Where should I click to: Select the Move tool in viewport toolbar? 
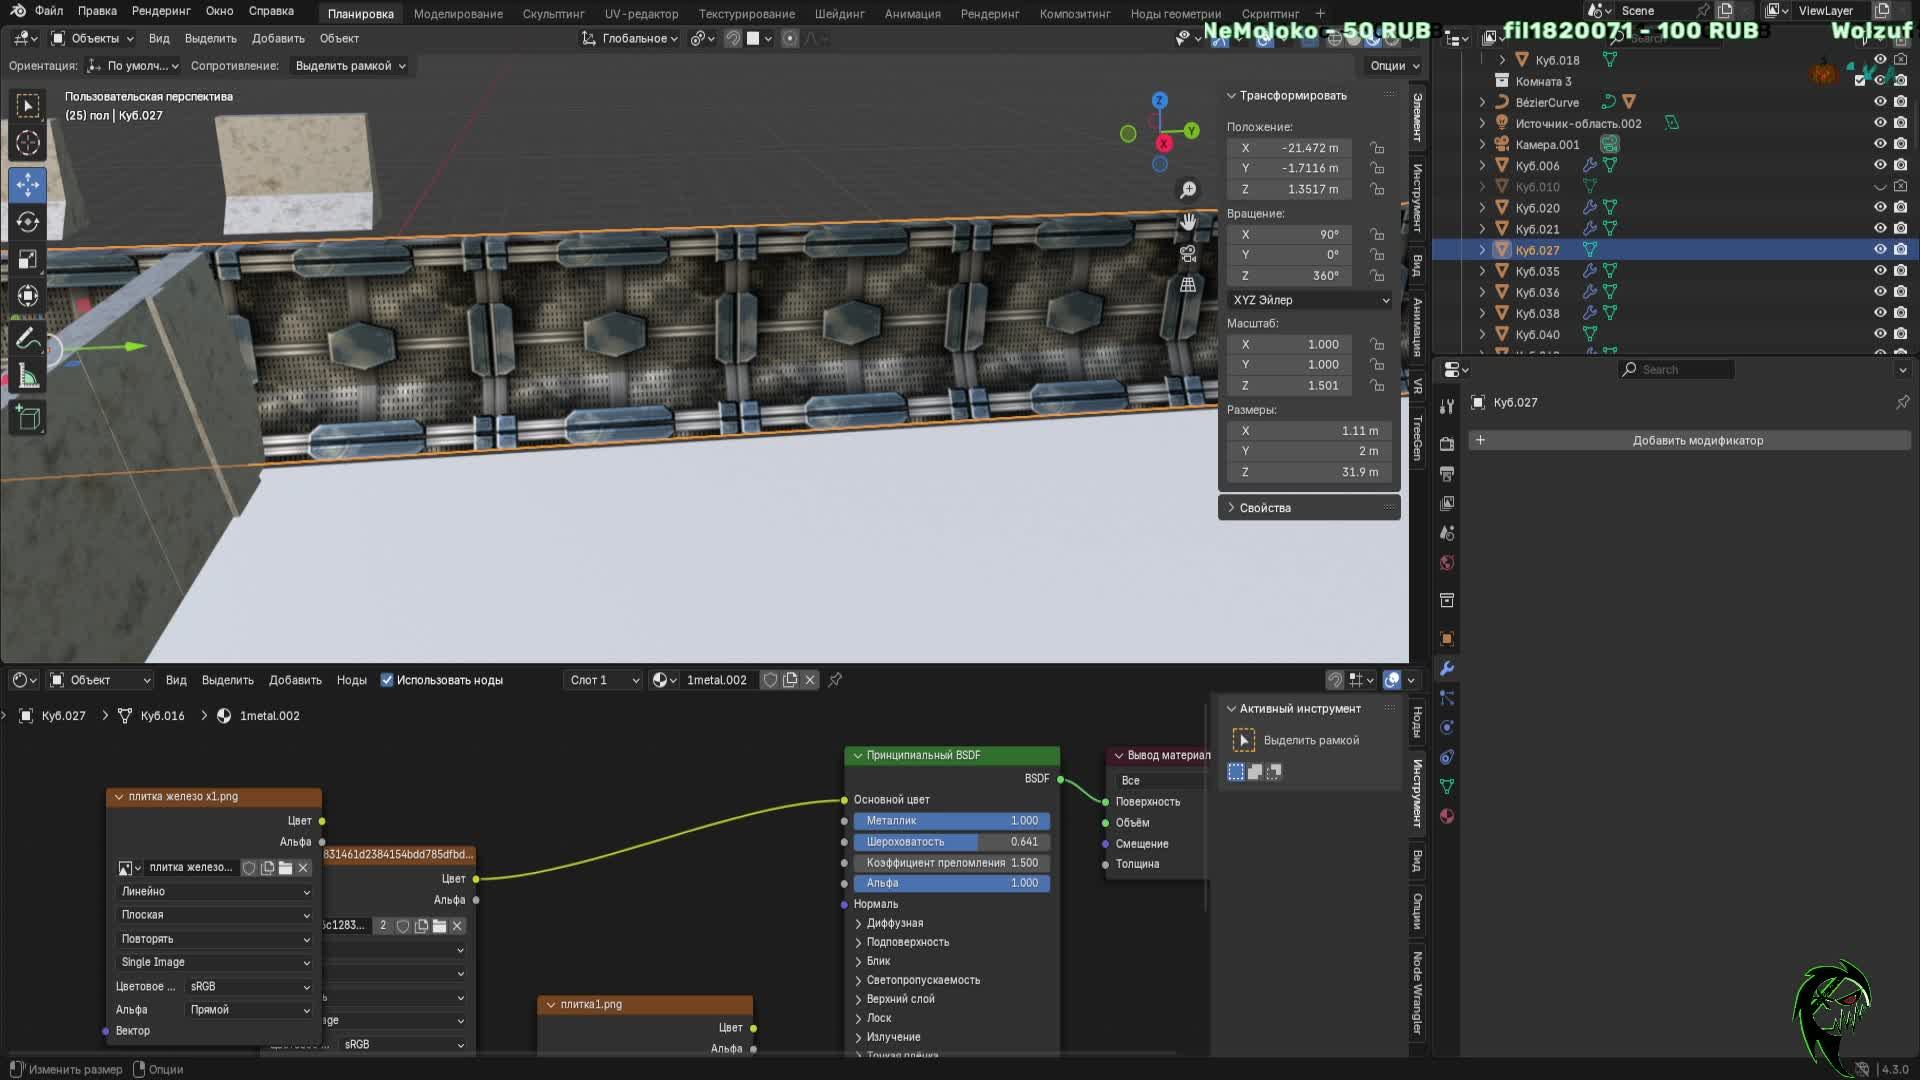[x=28, y=184]
